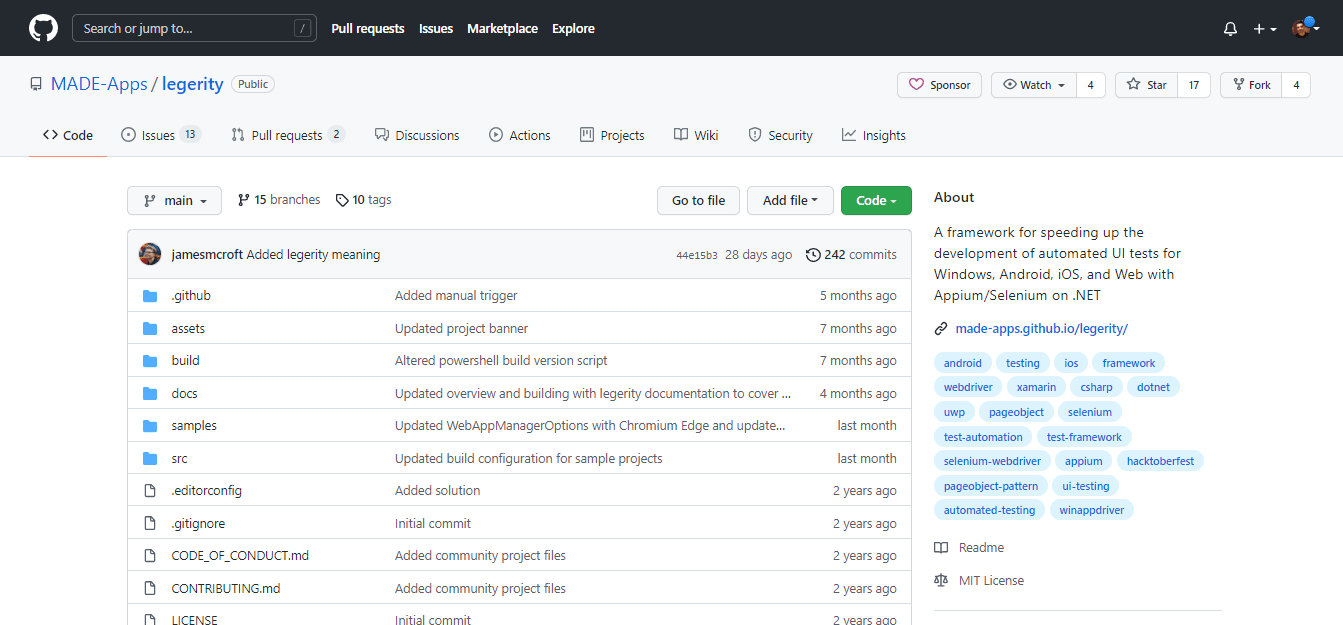
Task: Star the legerity repository
Action: 1147,85
